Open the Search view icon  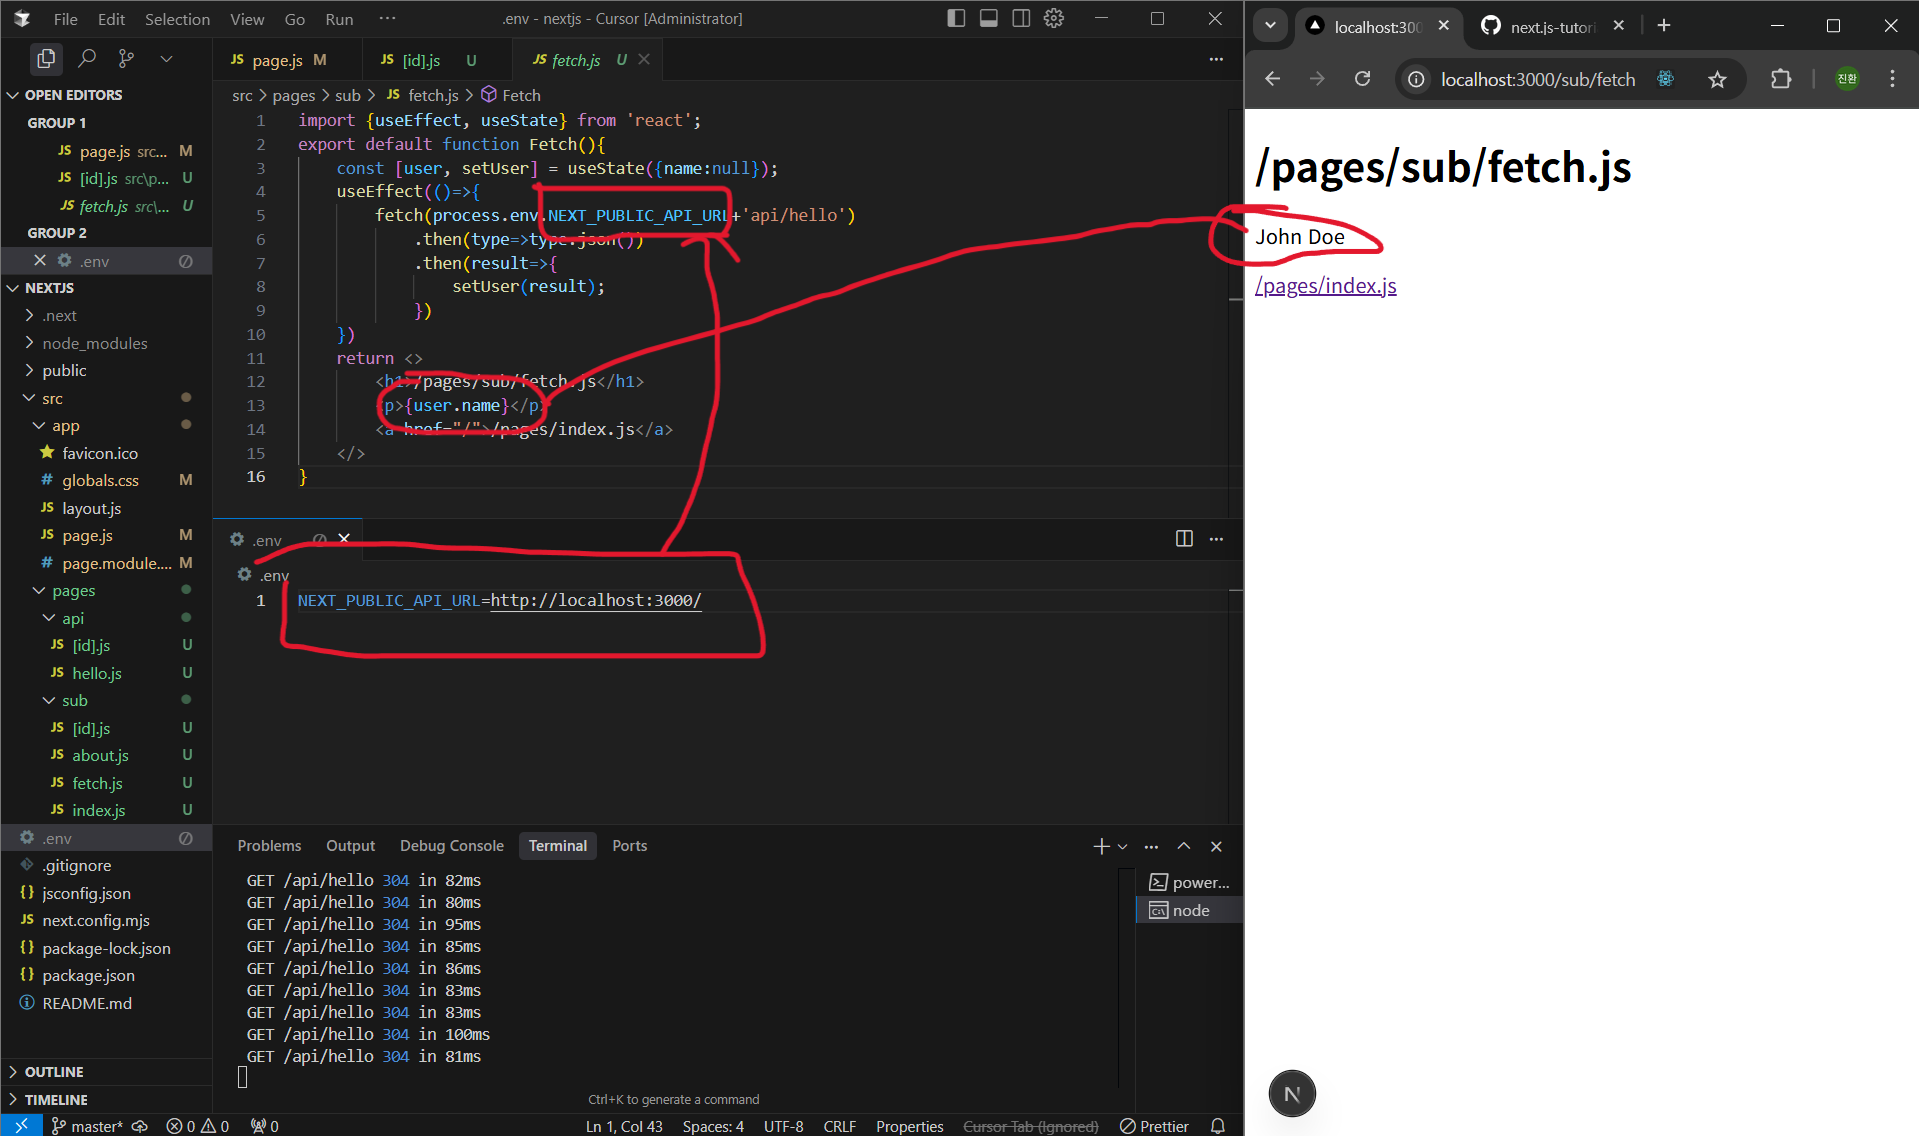point(87,59)
